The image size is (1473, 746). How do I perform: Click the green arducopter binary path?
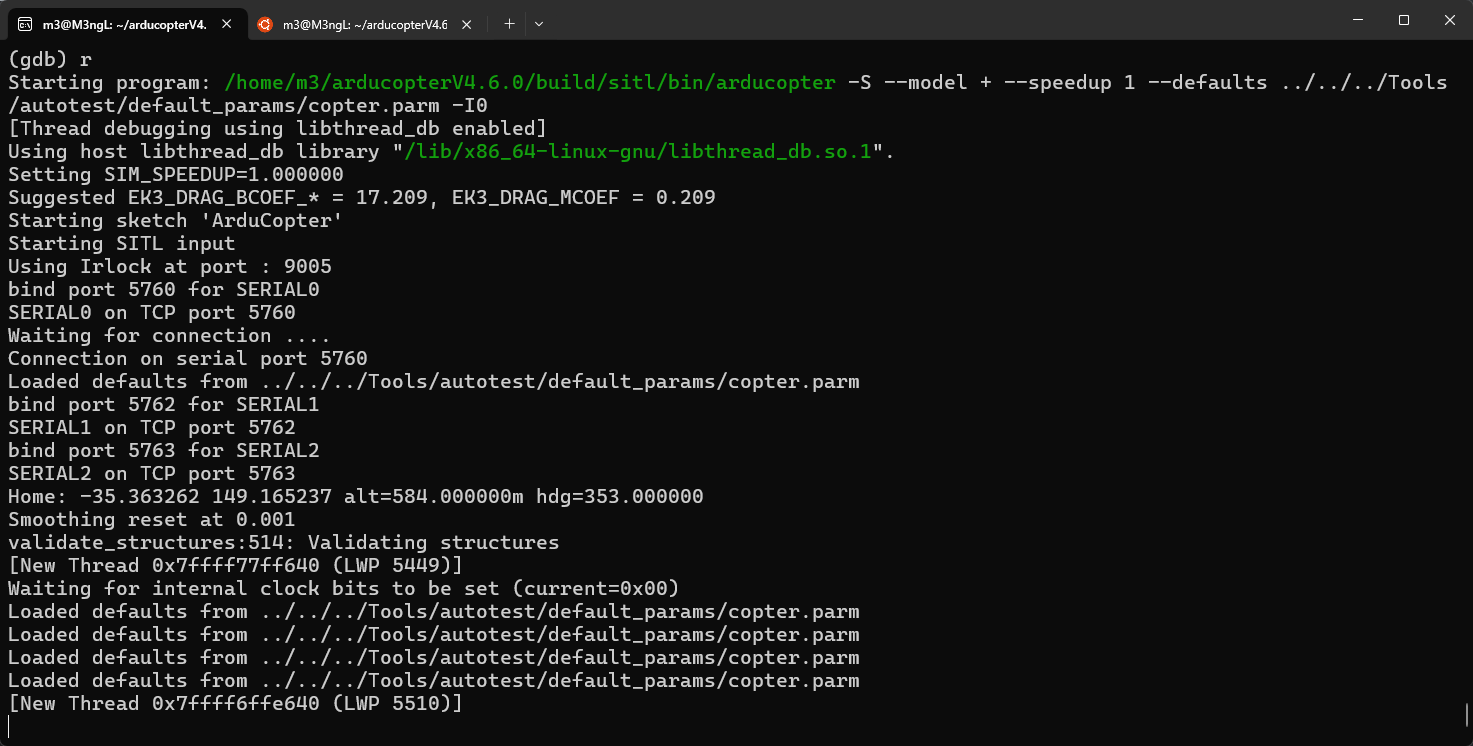pyautogui.click(x=530, y=83)
